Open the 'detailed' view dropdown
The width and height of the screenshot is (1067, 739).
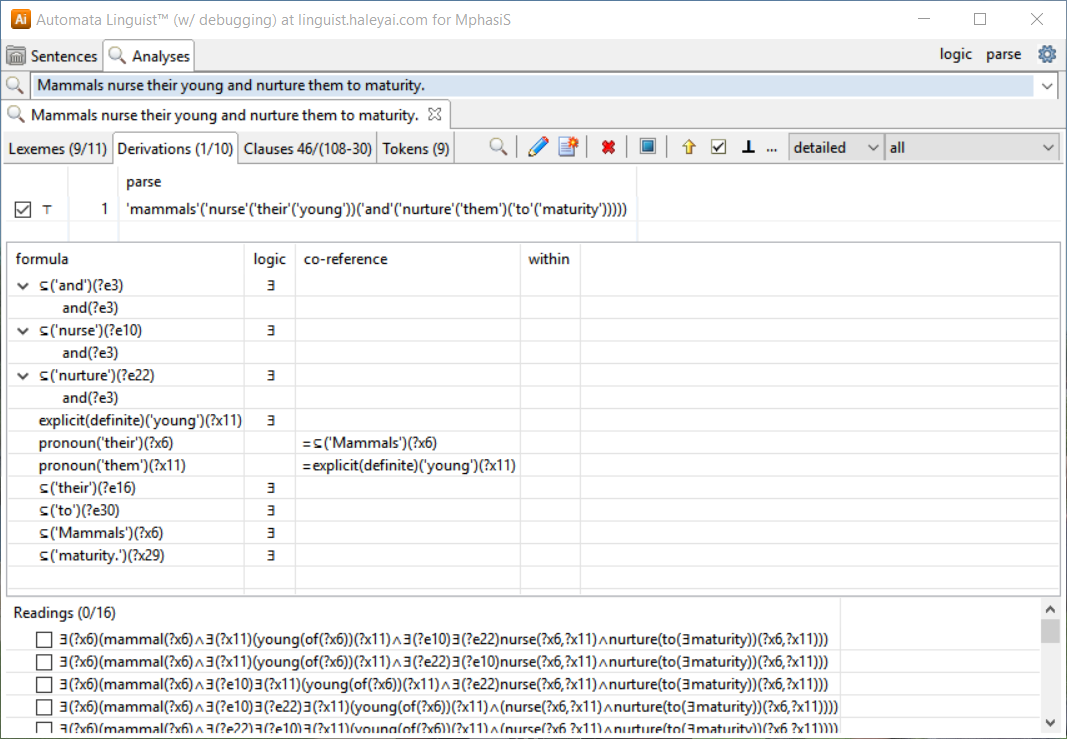[836, 148]
